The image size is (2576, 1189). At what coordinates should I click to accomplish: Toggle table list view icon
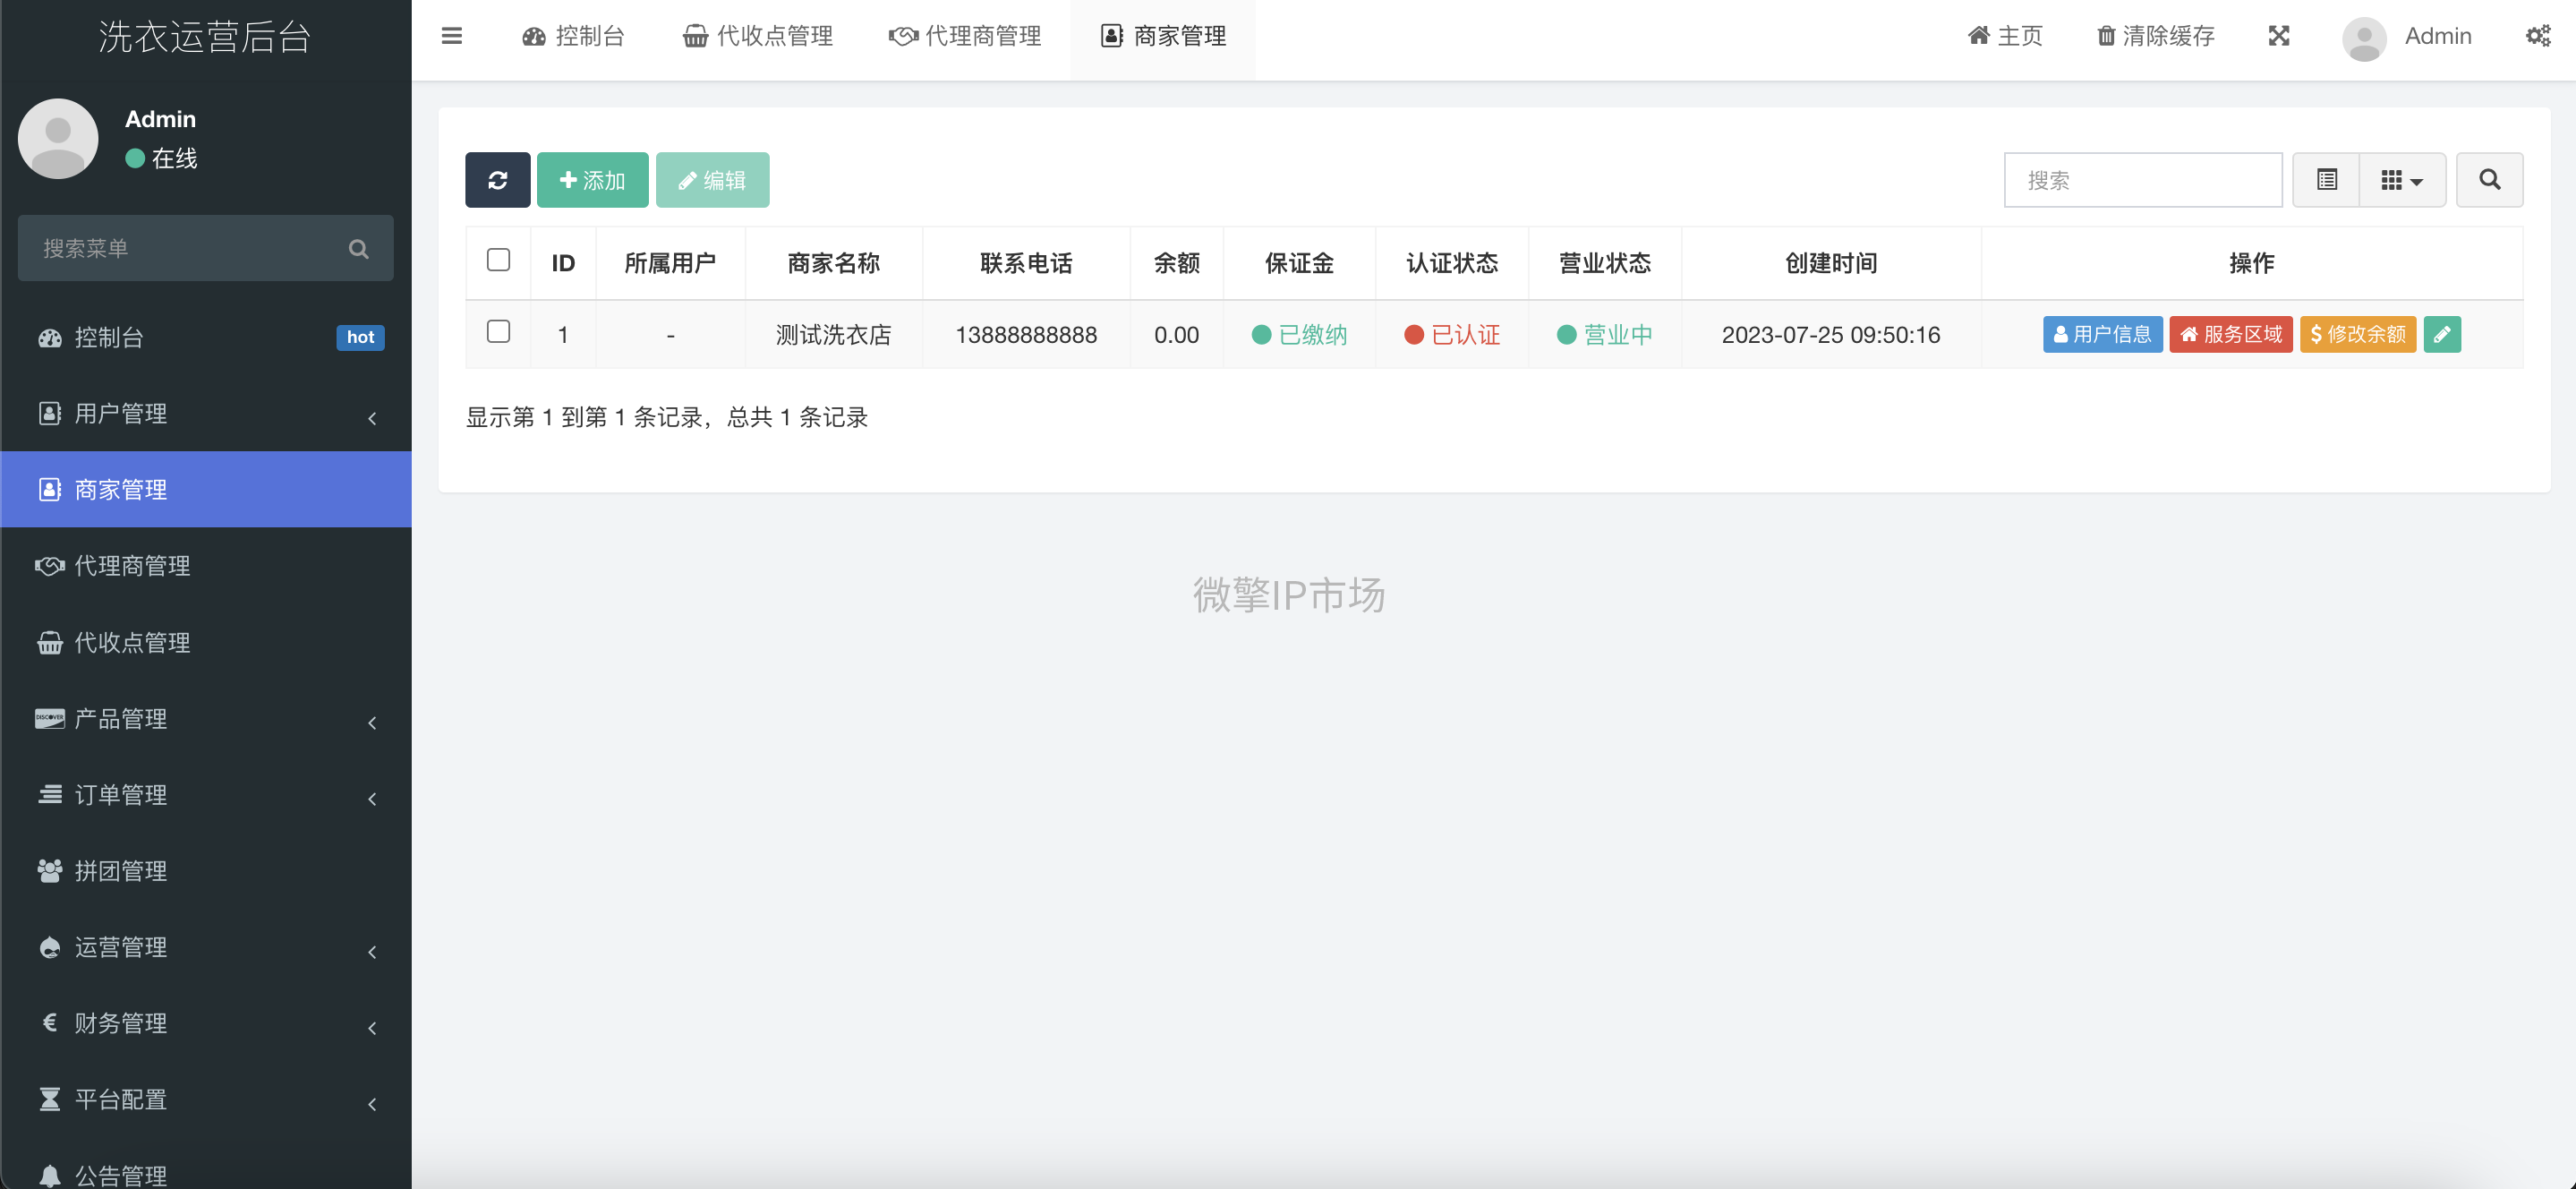(2326, 180)
